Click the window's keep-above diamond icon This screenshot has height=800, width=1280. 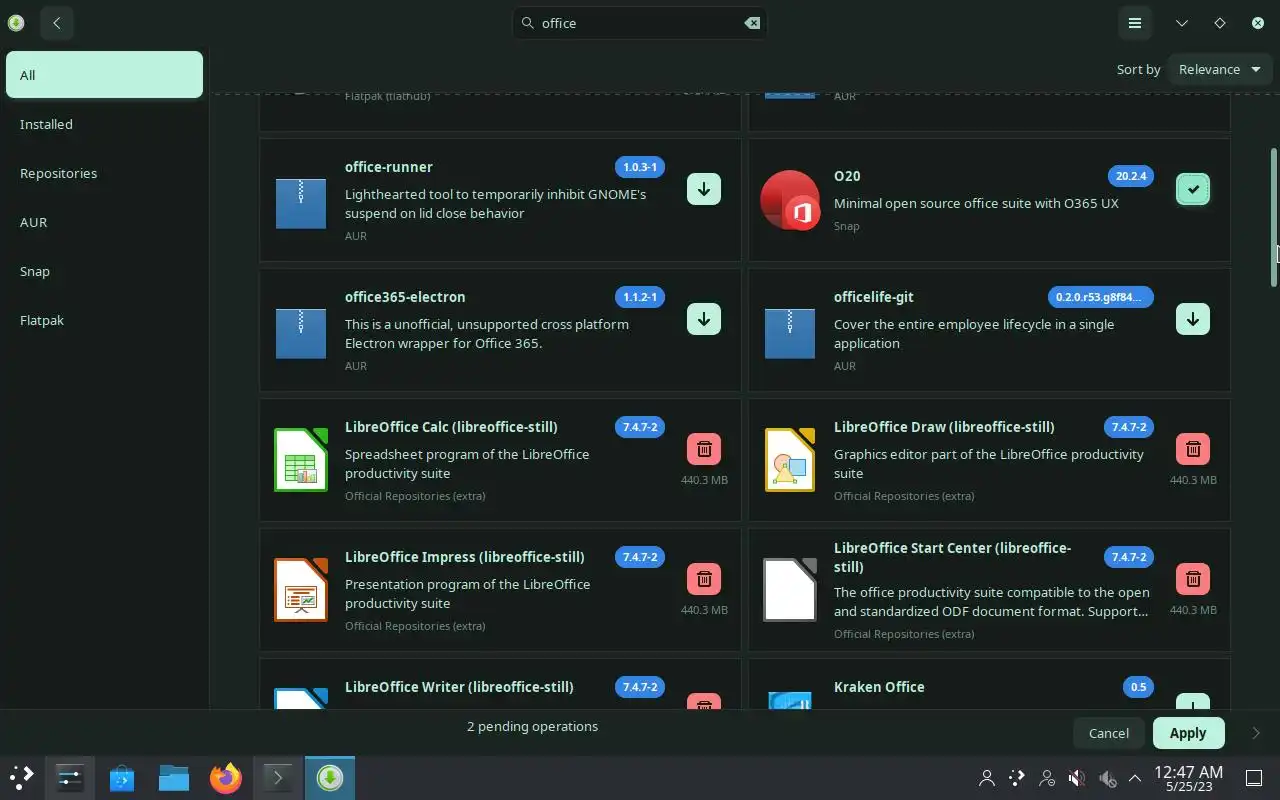click(1220, 23)
